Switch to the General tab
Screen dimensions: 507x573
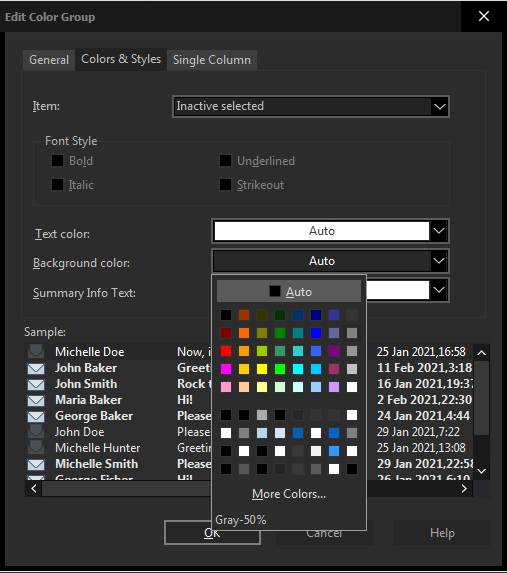point(49,60)
